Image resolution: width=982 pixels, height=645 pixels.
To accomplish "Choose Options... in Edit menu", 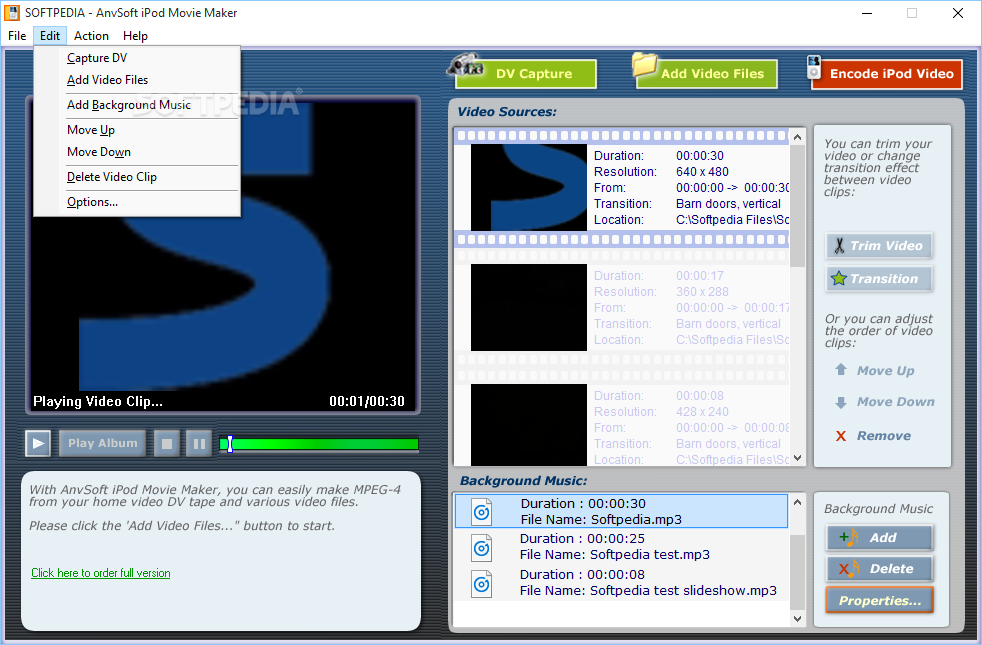I will (x=137, y=202).
